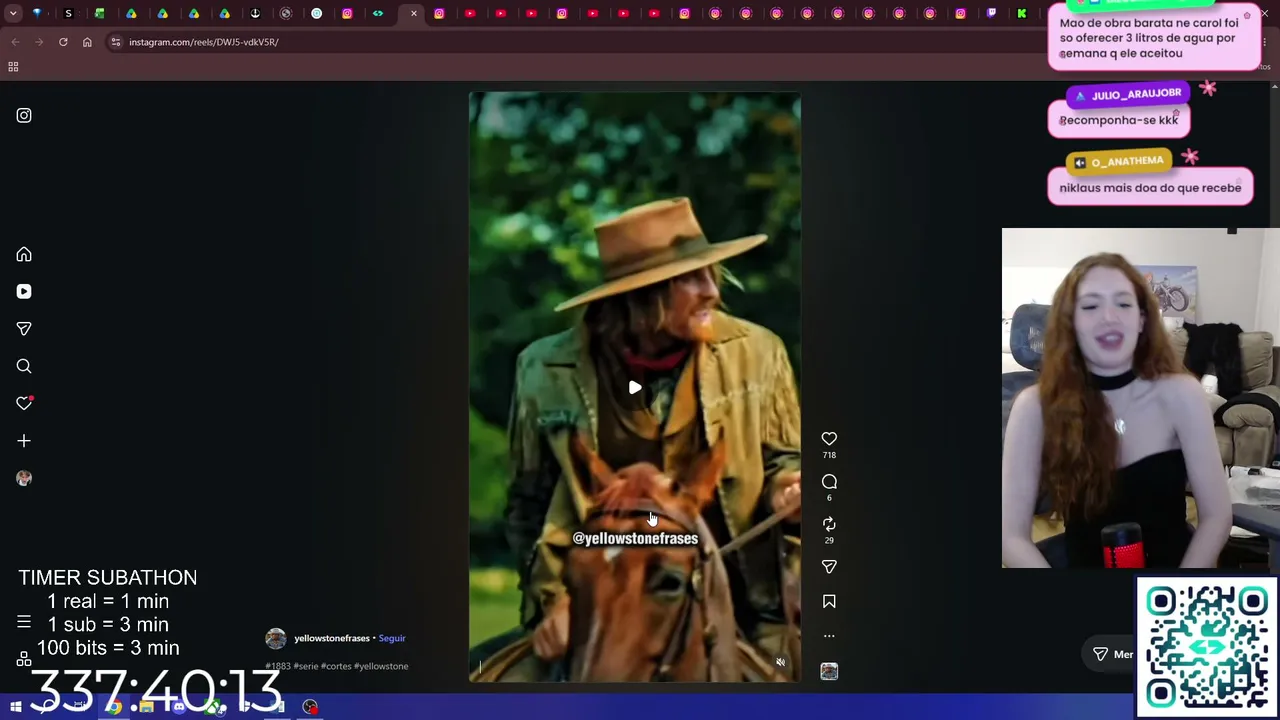1280x720 pixels.
Task: Switch to the Twitch browser tab
Action: click(991, 14)
